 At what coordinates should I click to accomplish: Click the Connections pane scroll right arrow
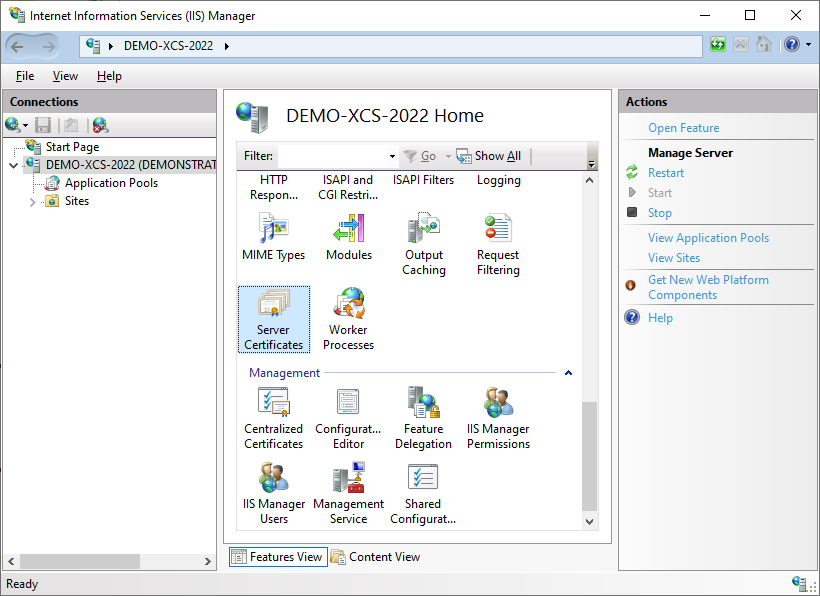pos(208,561)
